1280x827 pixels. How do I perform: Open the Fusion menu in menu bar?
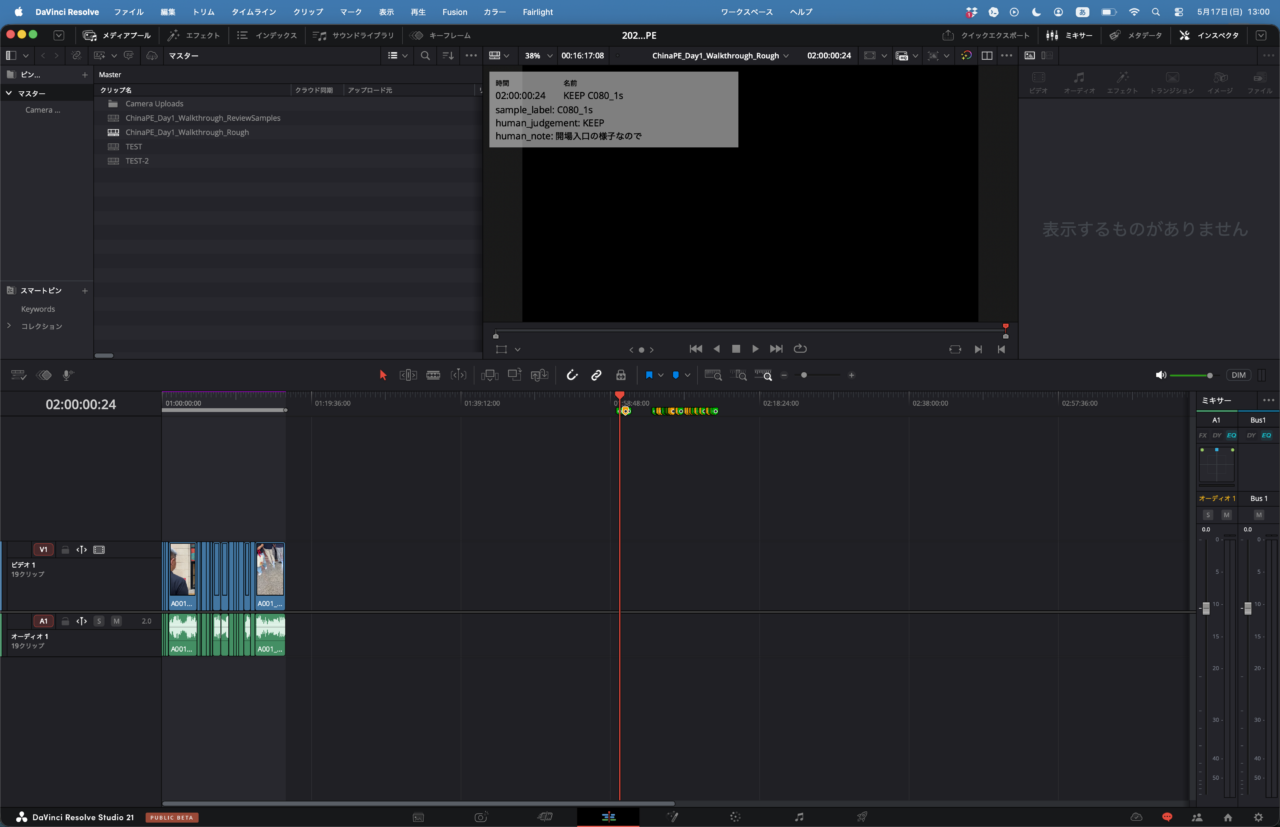(454, 11)
